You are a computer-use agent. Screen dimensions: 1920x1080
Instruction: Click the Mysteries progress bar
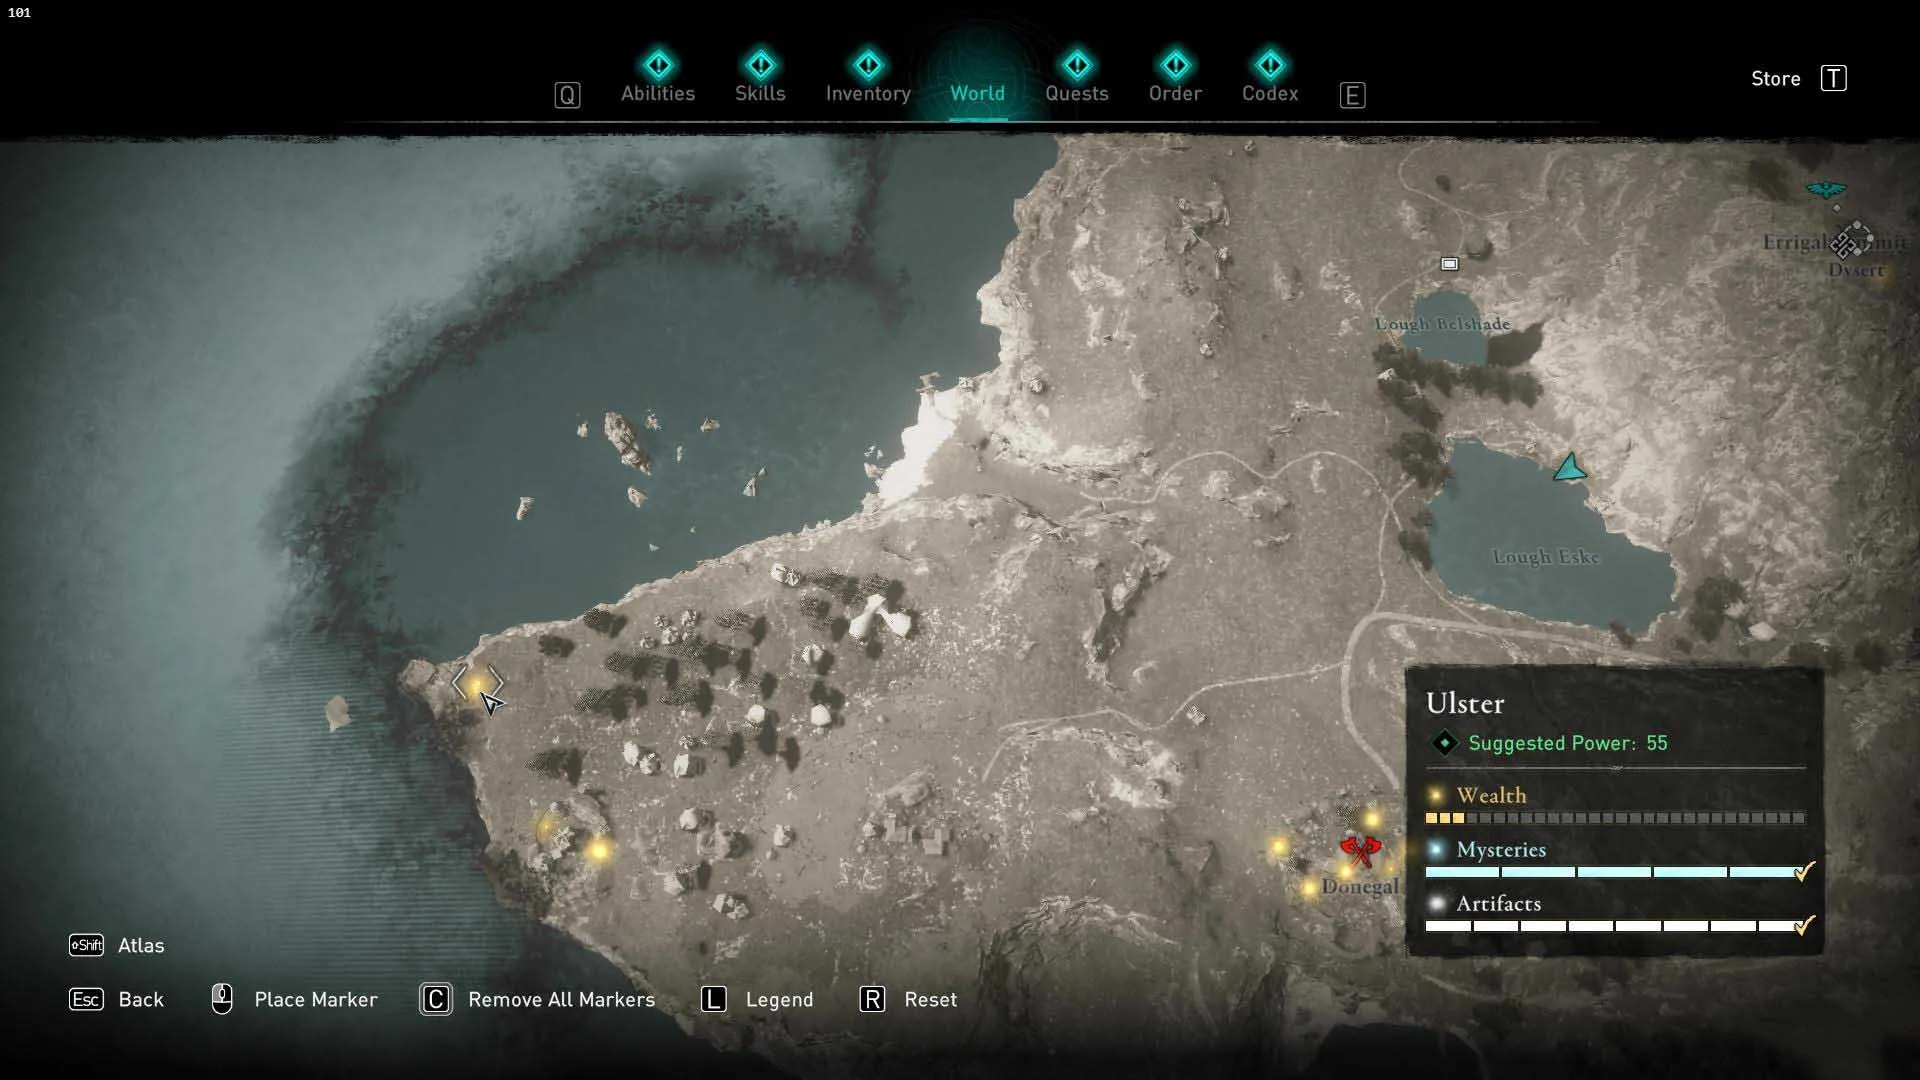(1615, 872)
